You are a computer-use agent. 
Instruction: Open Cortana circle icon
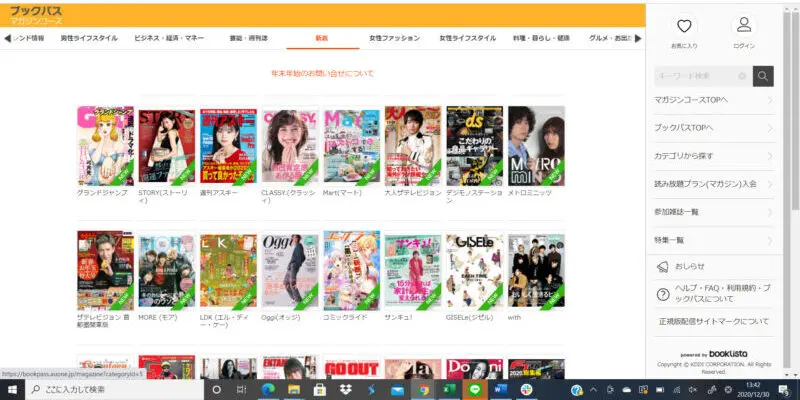coord(216,390)
